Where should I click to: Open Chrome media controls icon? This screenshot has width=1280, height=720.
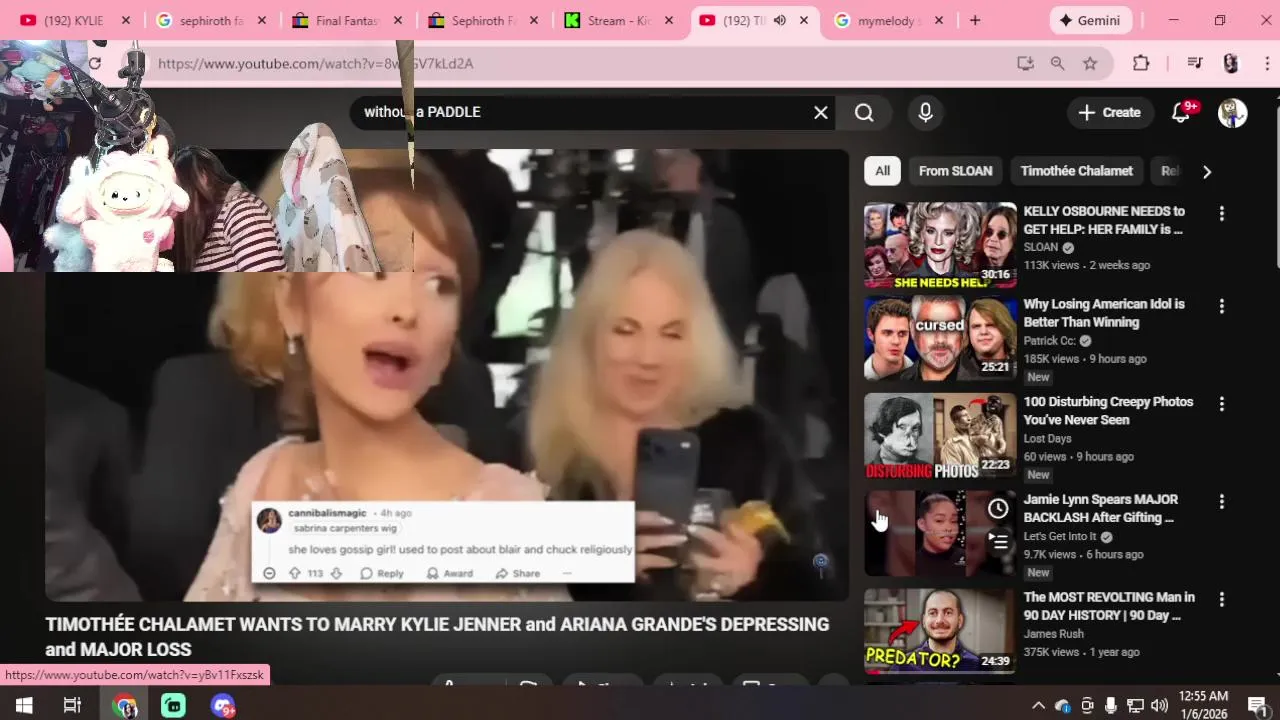tap(1194, 63)
